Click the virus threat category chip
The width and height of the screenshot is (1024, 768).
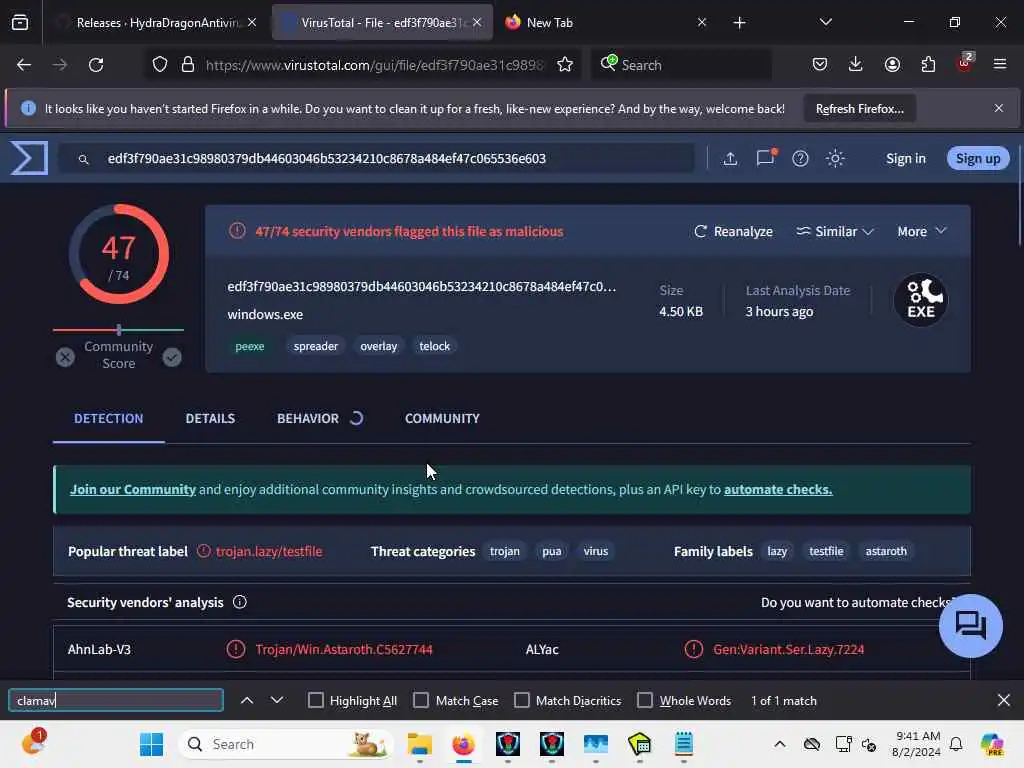596,551
